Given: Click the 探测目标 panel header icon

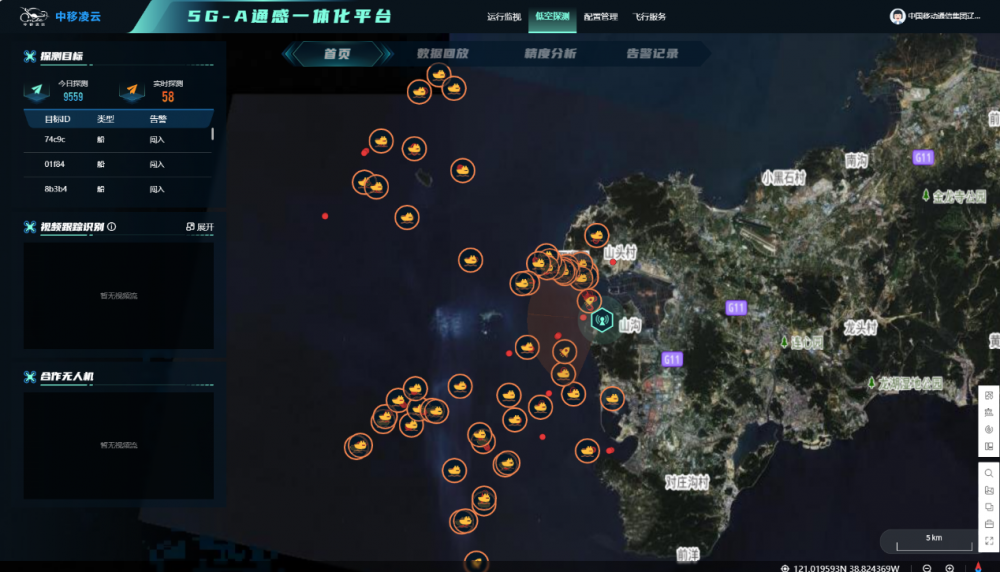Looking at the screenshot, I should pyautogui.click(x=29, y=56).
